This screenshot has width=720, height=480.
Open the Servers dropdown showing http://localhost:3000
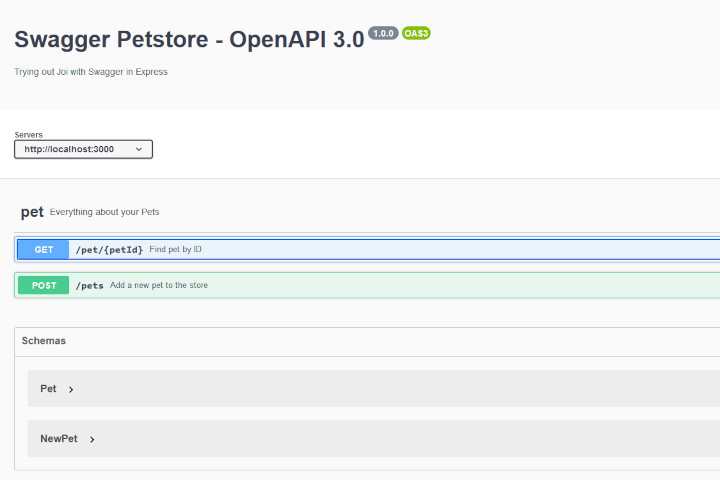click(83, 149)
